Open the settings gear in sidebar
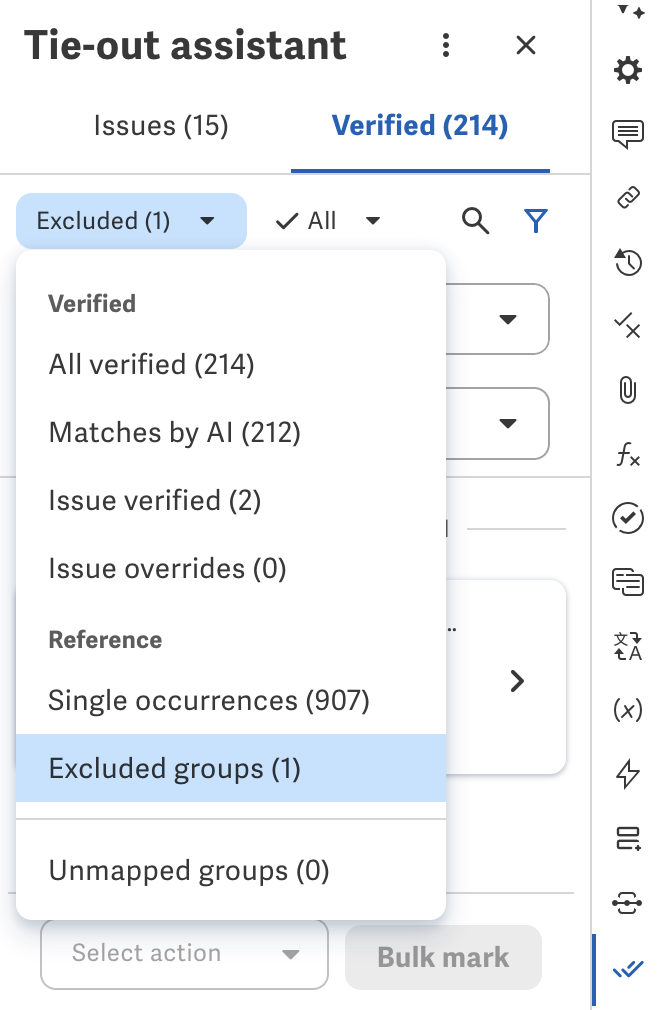The height and width of the screenshot is (1010, 658). point(628,70)
